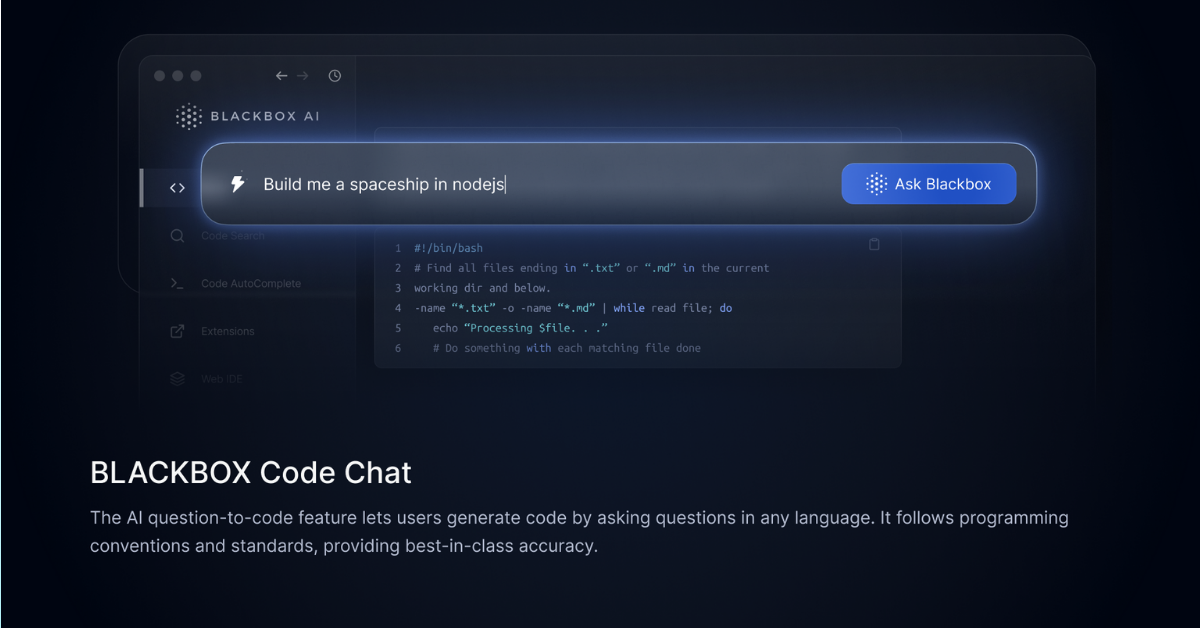Click the Blackbox AI dotted logo
This screenshot has width=1200, height=628.
click(x=188, y=116)
